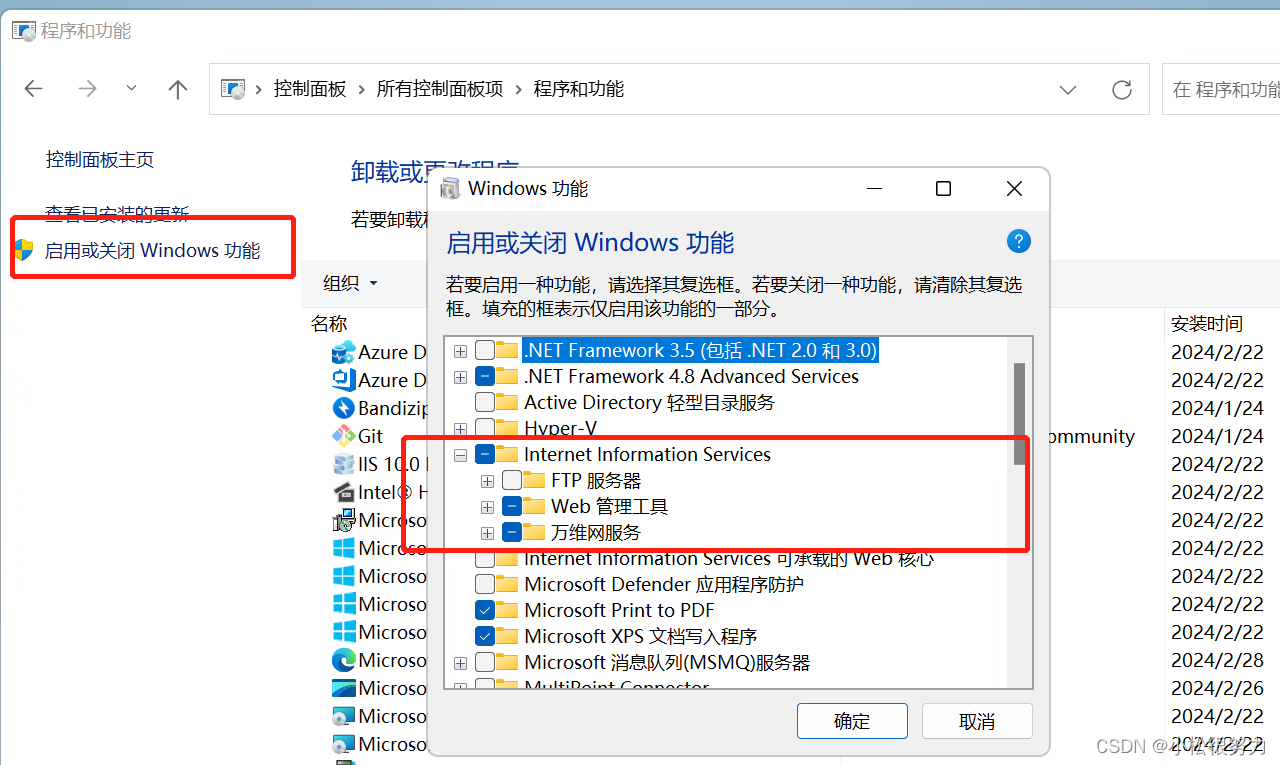Open the address bar history dropdown
Screen dimensions: 1280x765
point(1068,89)
